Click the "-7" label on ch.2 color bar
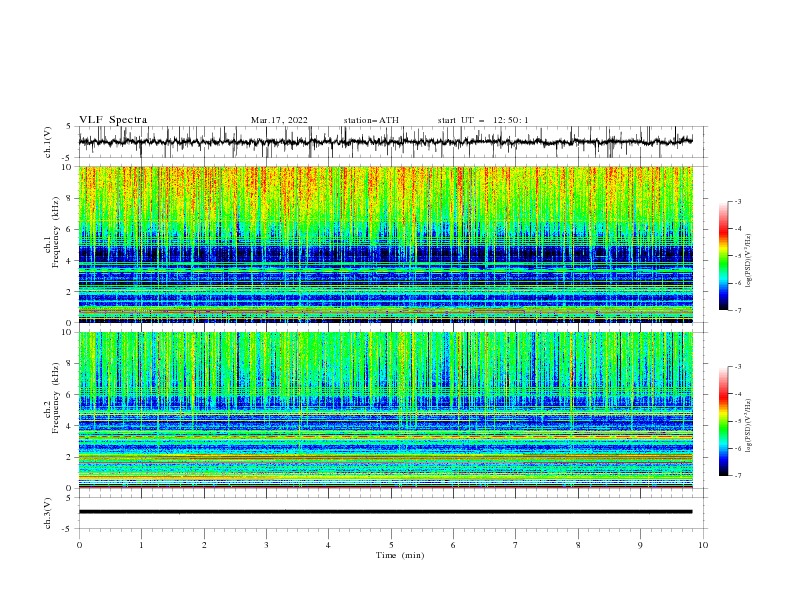 pyautogui.click(x=737, y=476)
